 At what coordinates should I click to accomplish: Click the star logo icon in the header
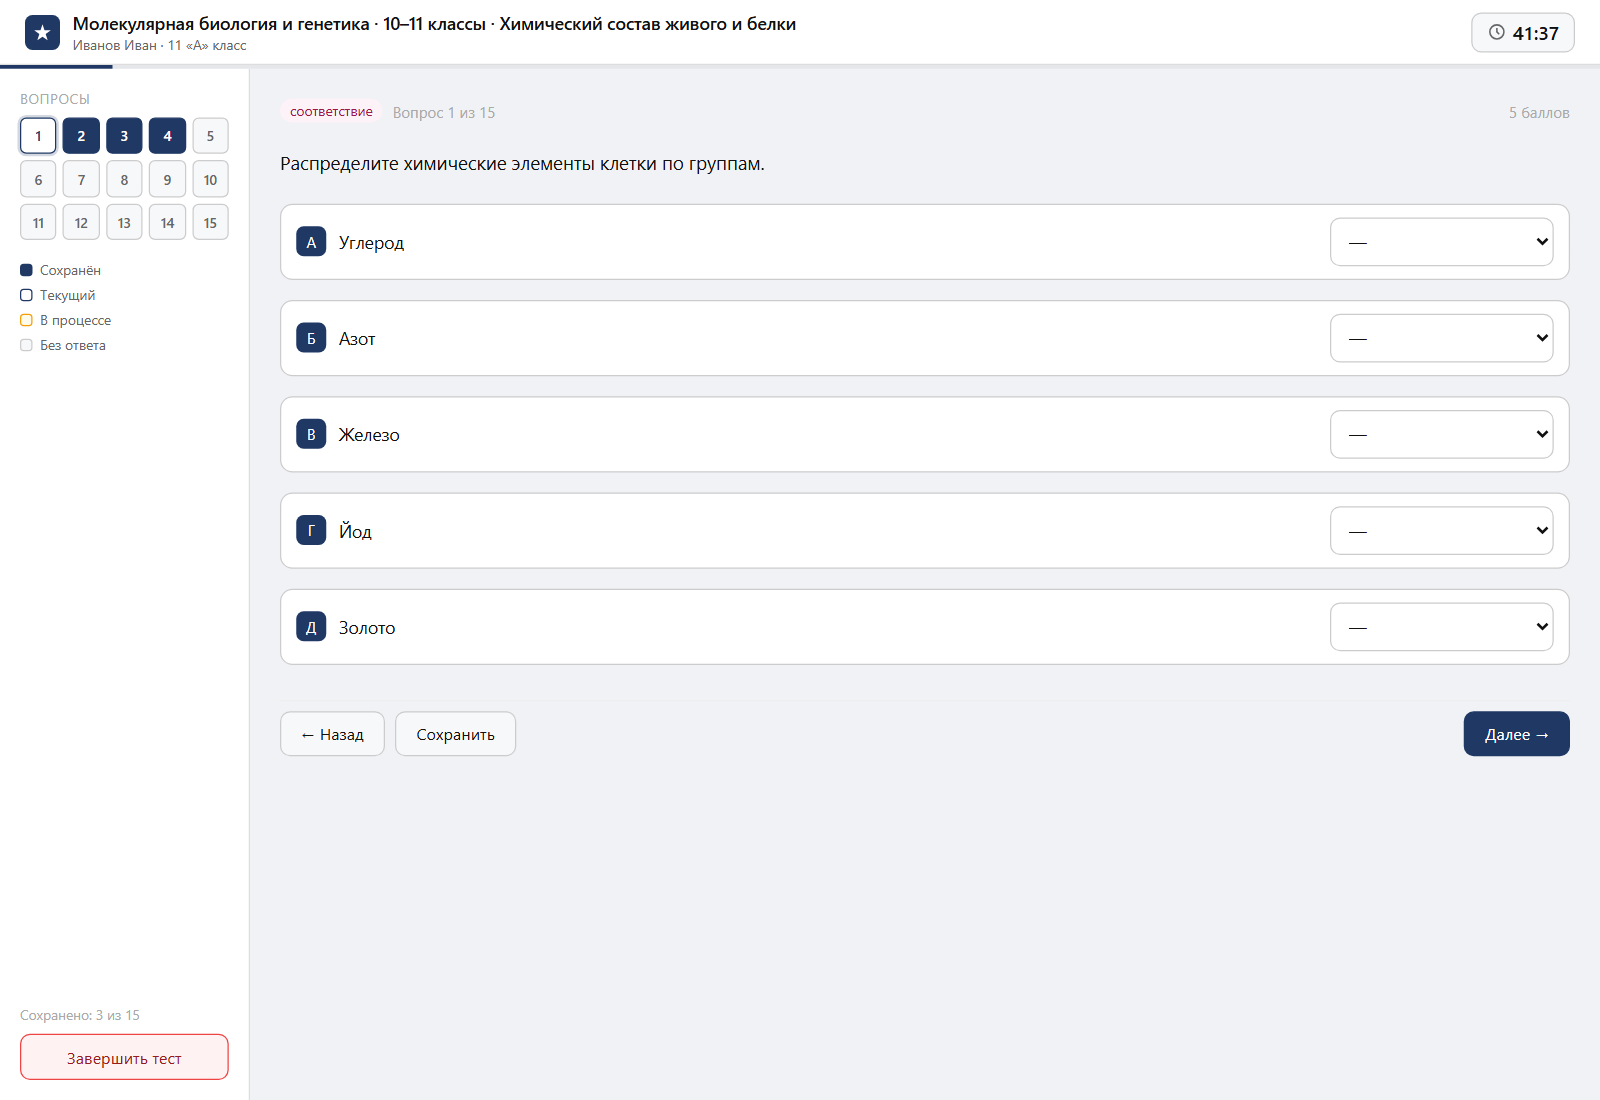pyautogui.click(x=42, y=33)
